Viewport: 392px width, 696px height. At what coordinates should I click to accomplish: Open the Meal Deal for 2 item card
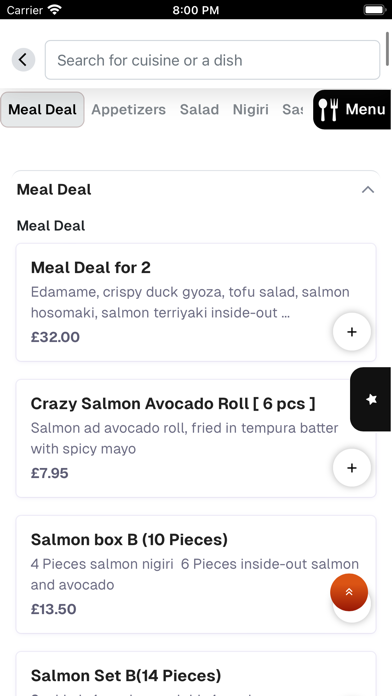pos(196,302)
